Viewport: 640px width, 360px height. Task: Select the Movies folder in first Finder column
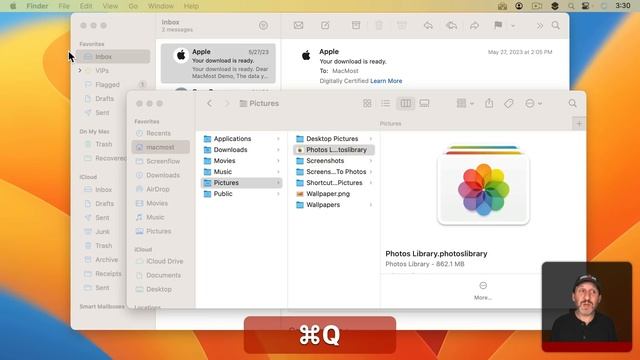[x=242, y=161]
